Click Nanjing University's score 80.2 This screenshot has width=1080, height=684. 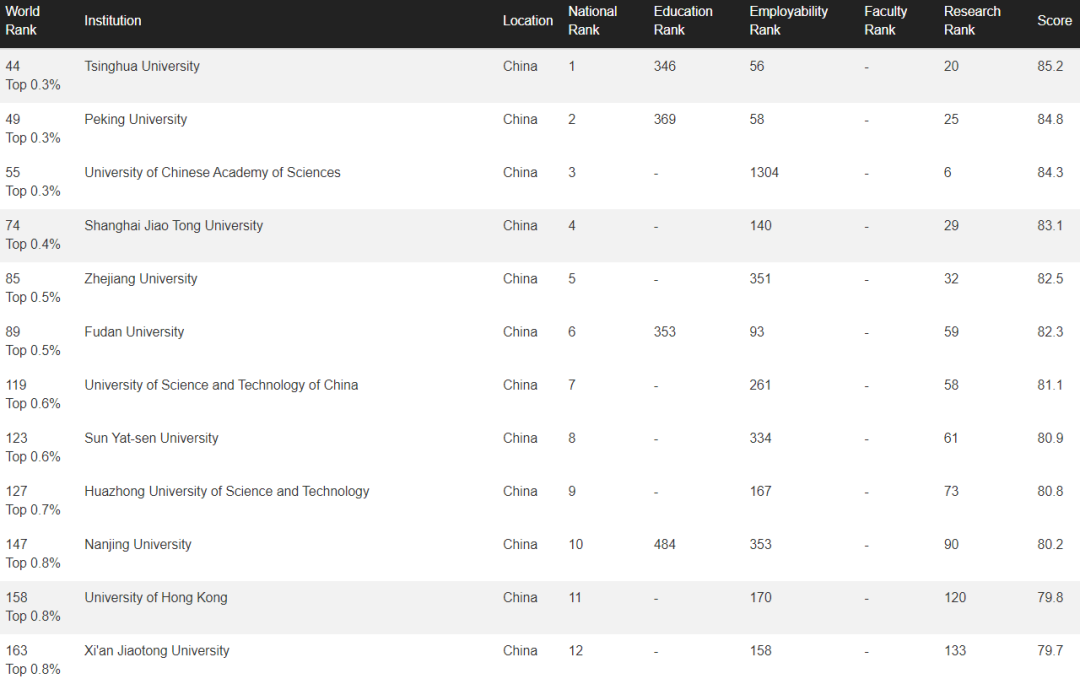[1050, 544]
